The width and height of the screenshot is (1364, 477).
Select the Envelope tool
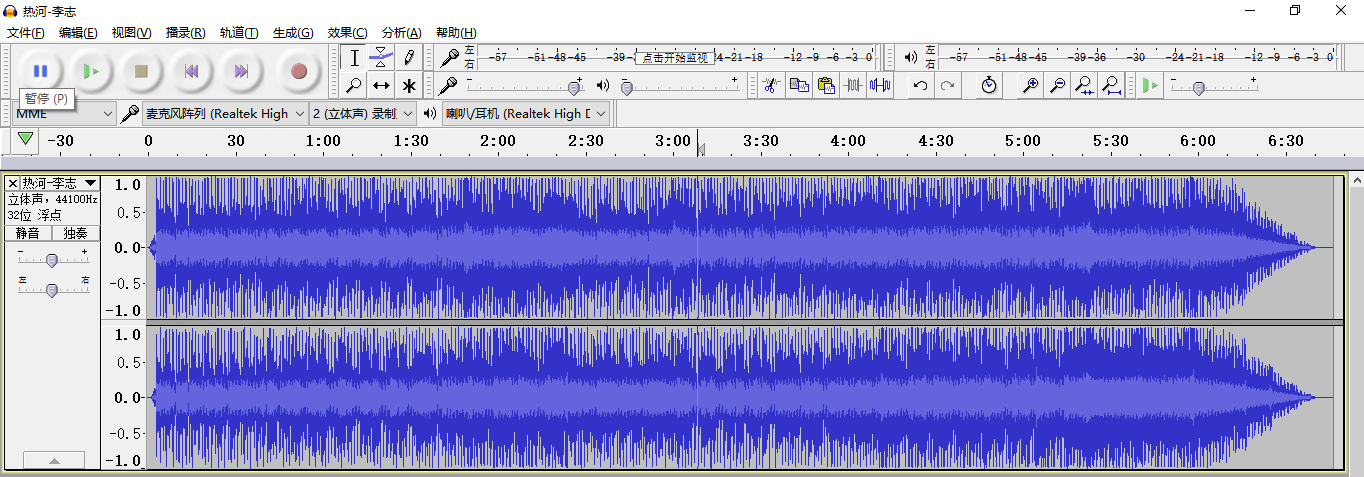pos(381,58)
